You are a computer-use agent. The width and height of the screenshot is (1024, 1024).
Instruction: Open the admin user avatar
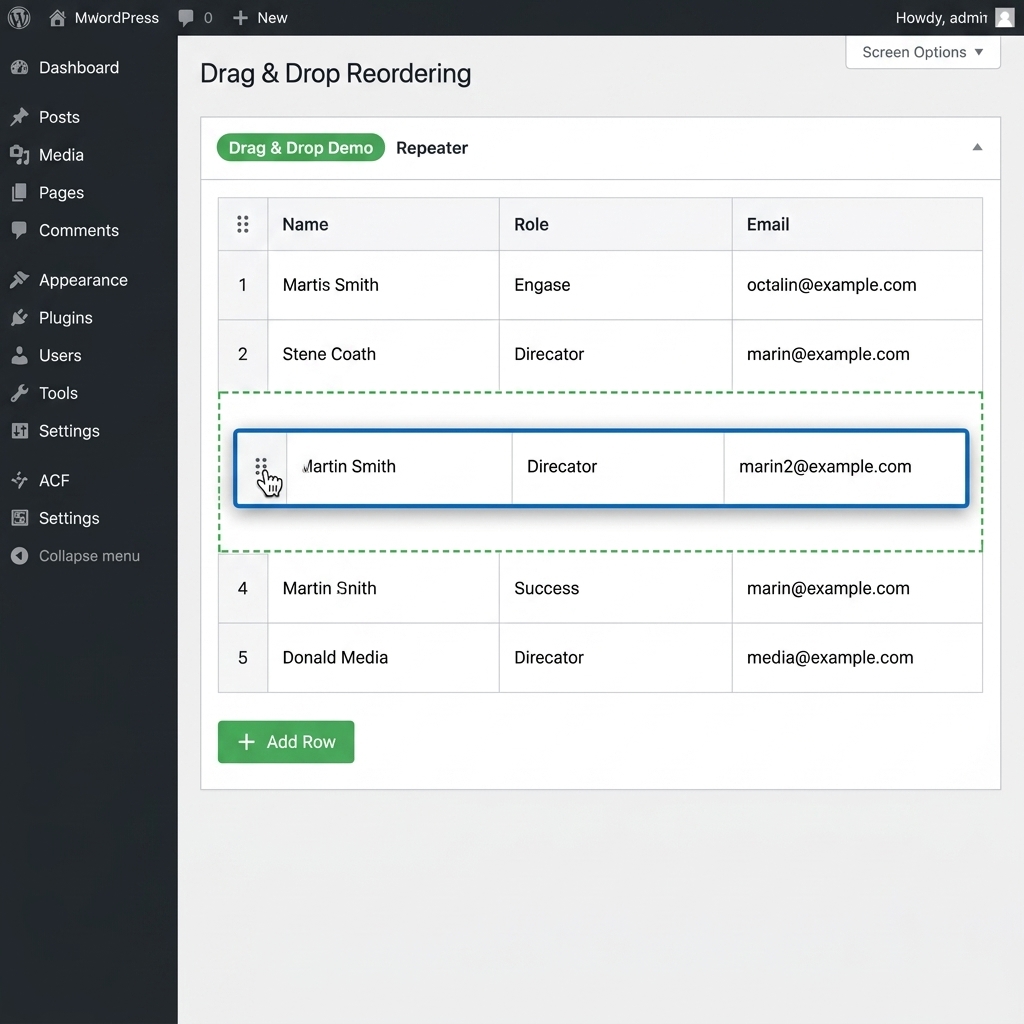1004,18
